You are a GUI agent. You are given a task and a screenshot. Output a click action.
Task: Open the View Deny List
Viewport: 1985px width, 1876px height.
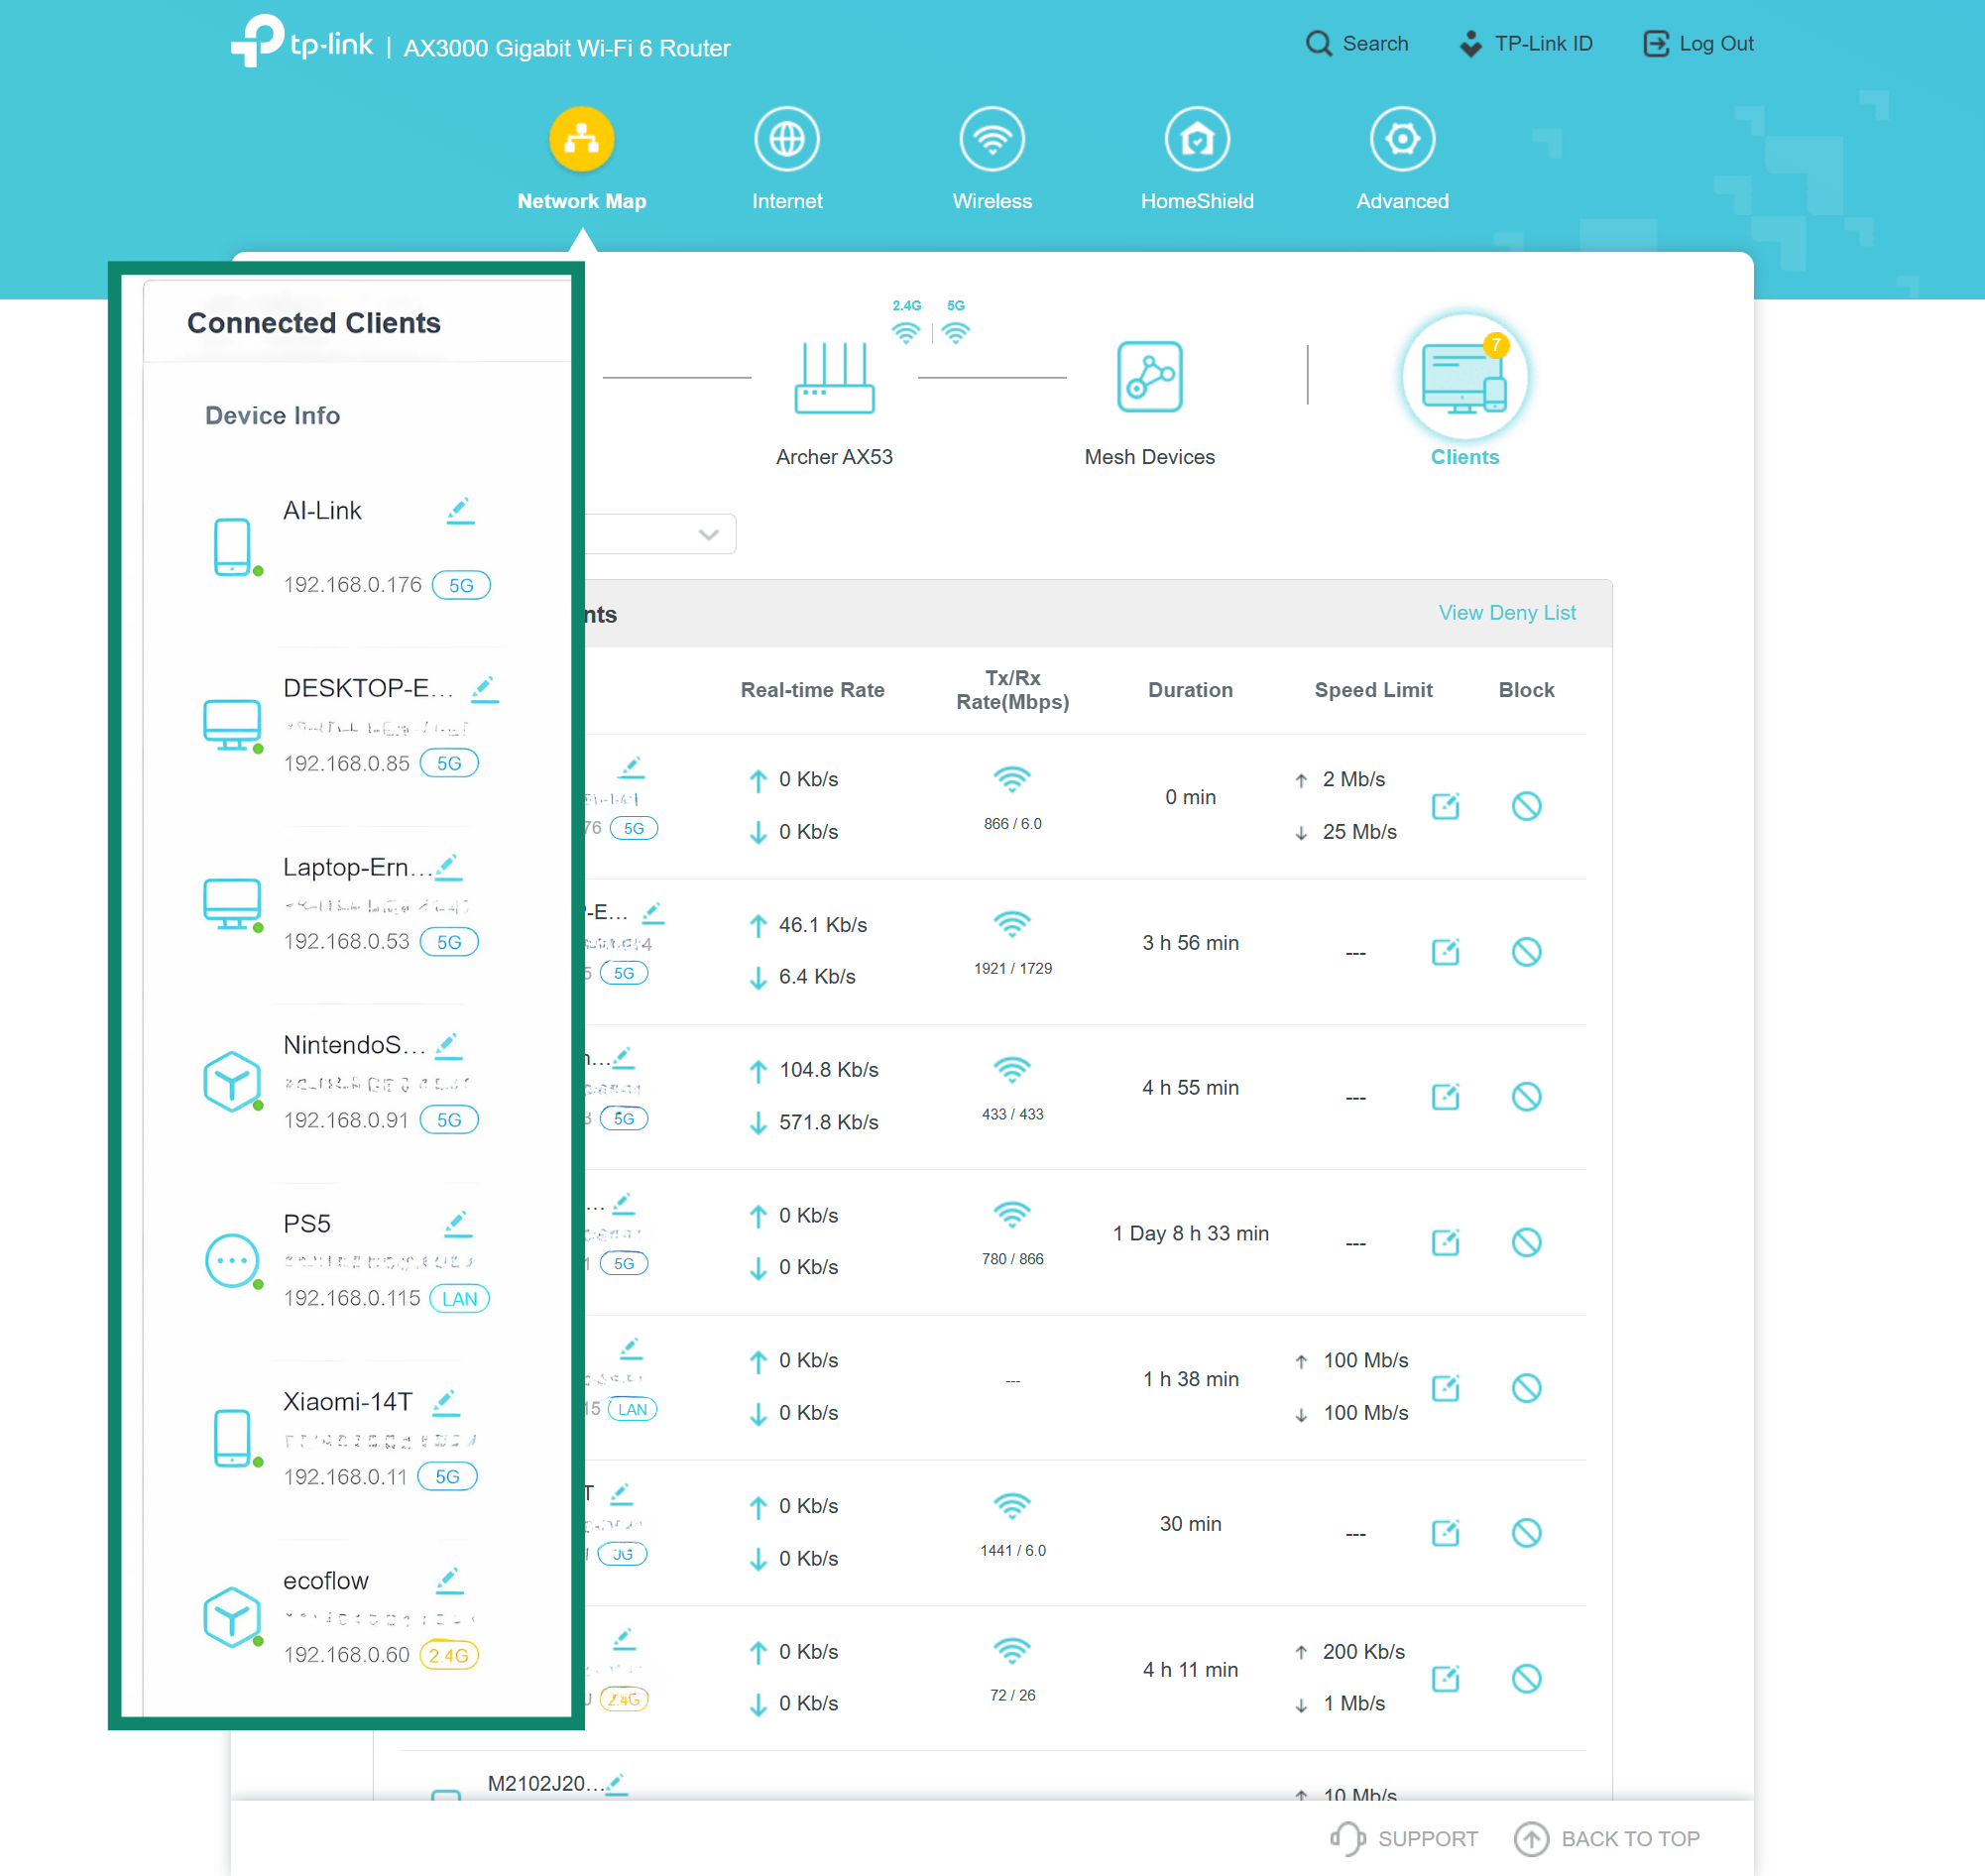(1506, 612)
